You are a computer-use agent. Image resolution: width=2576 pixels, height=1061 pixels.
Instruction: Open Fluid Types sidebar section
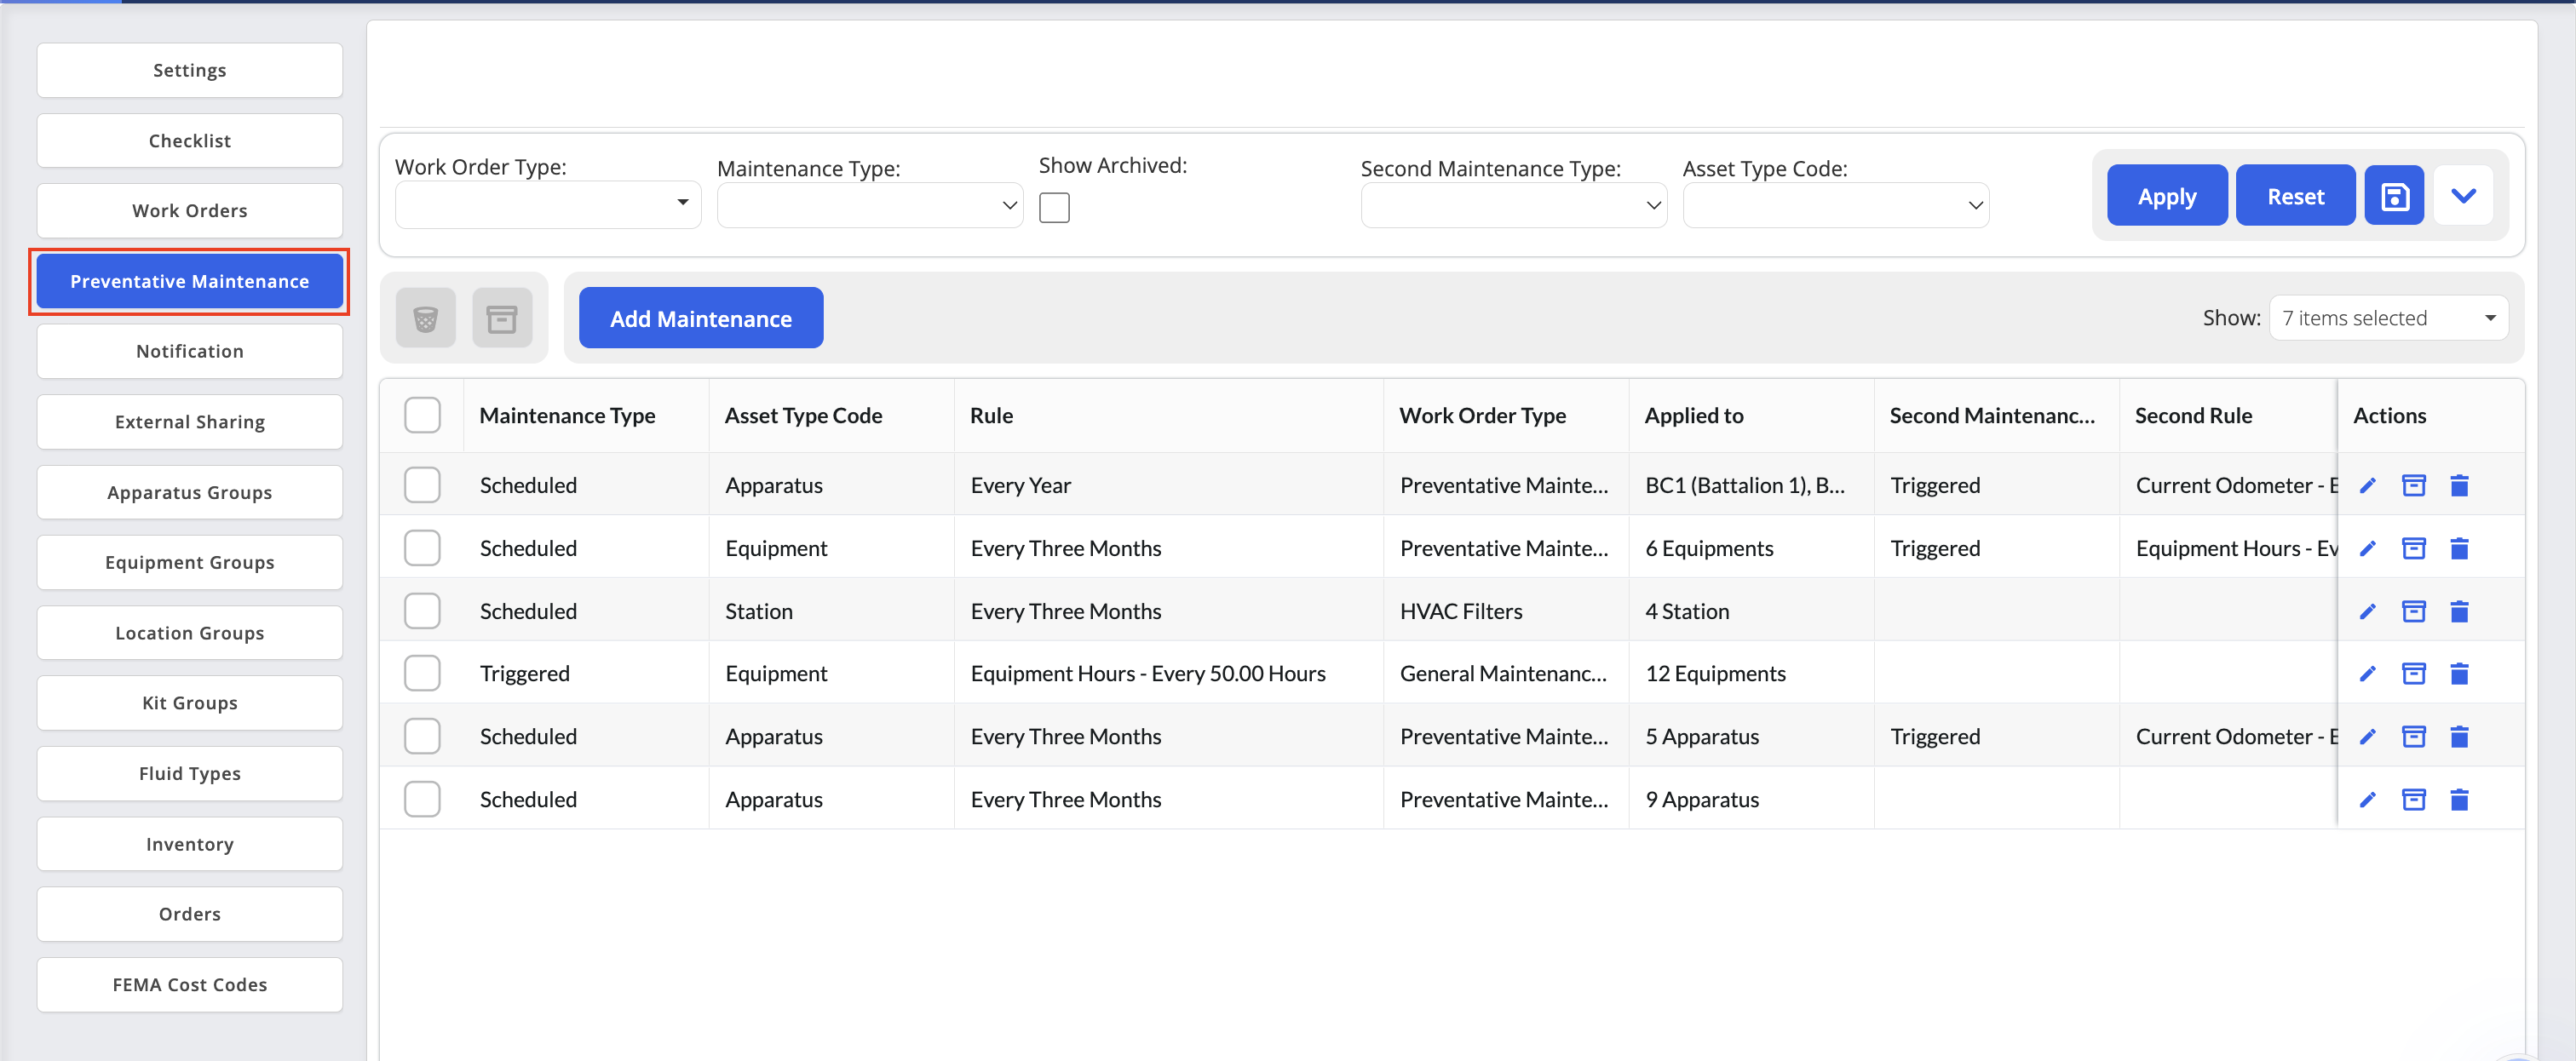[190, 774]
